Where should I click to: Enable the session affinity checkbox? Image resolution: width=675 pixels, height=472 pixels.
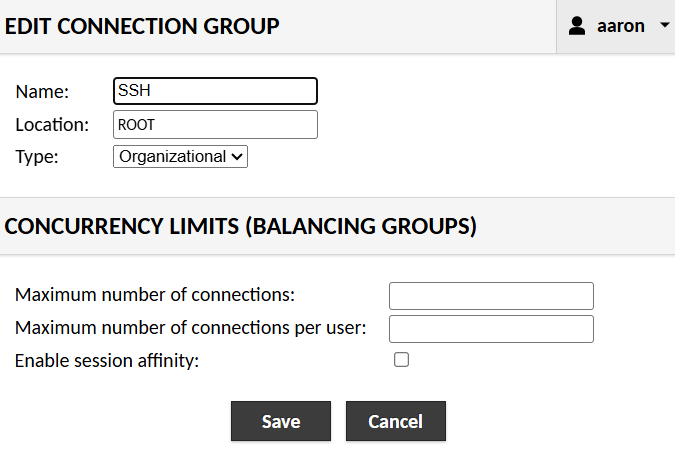tap(402, 360)
